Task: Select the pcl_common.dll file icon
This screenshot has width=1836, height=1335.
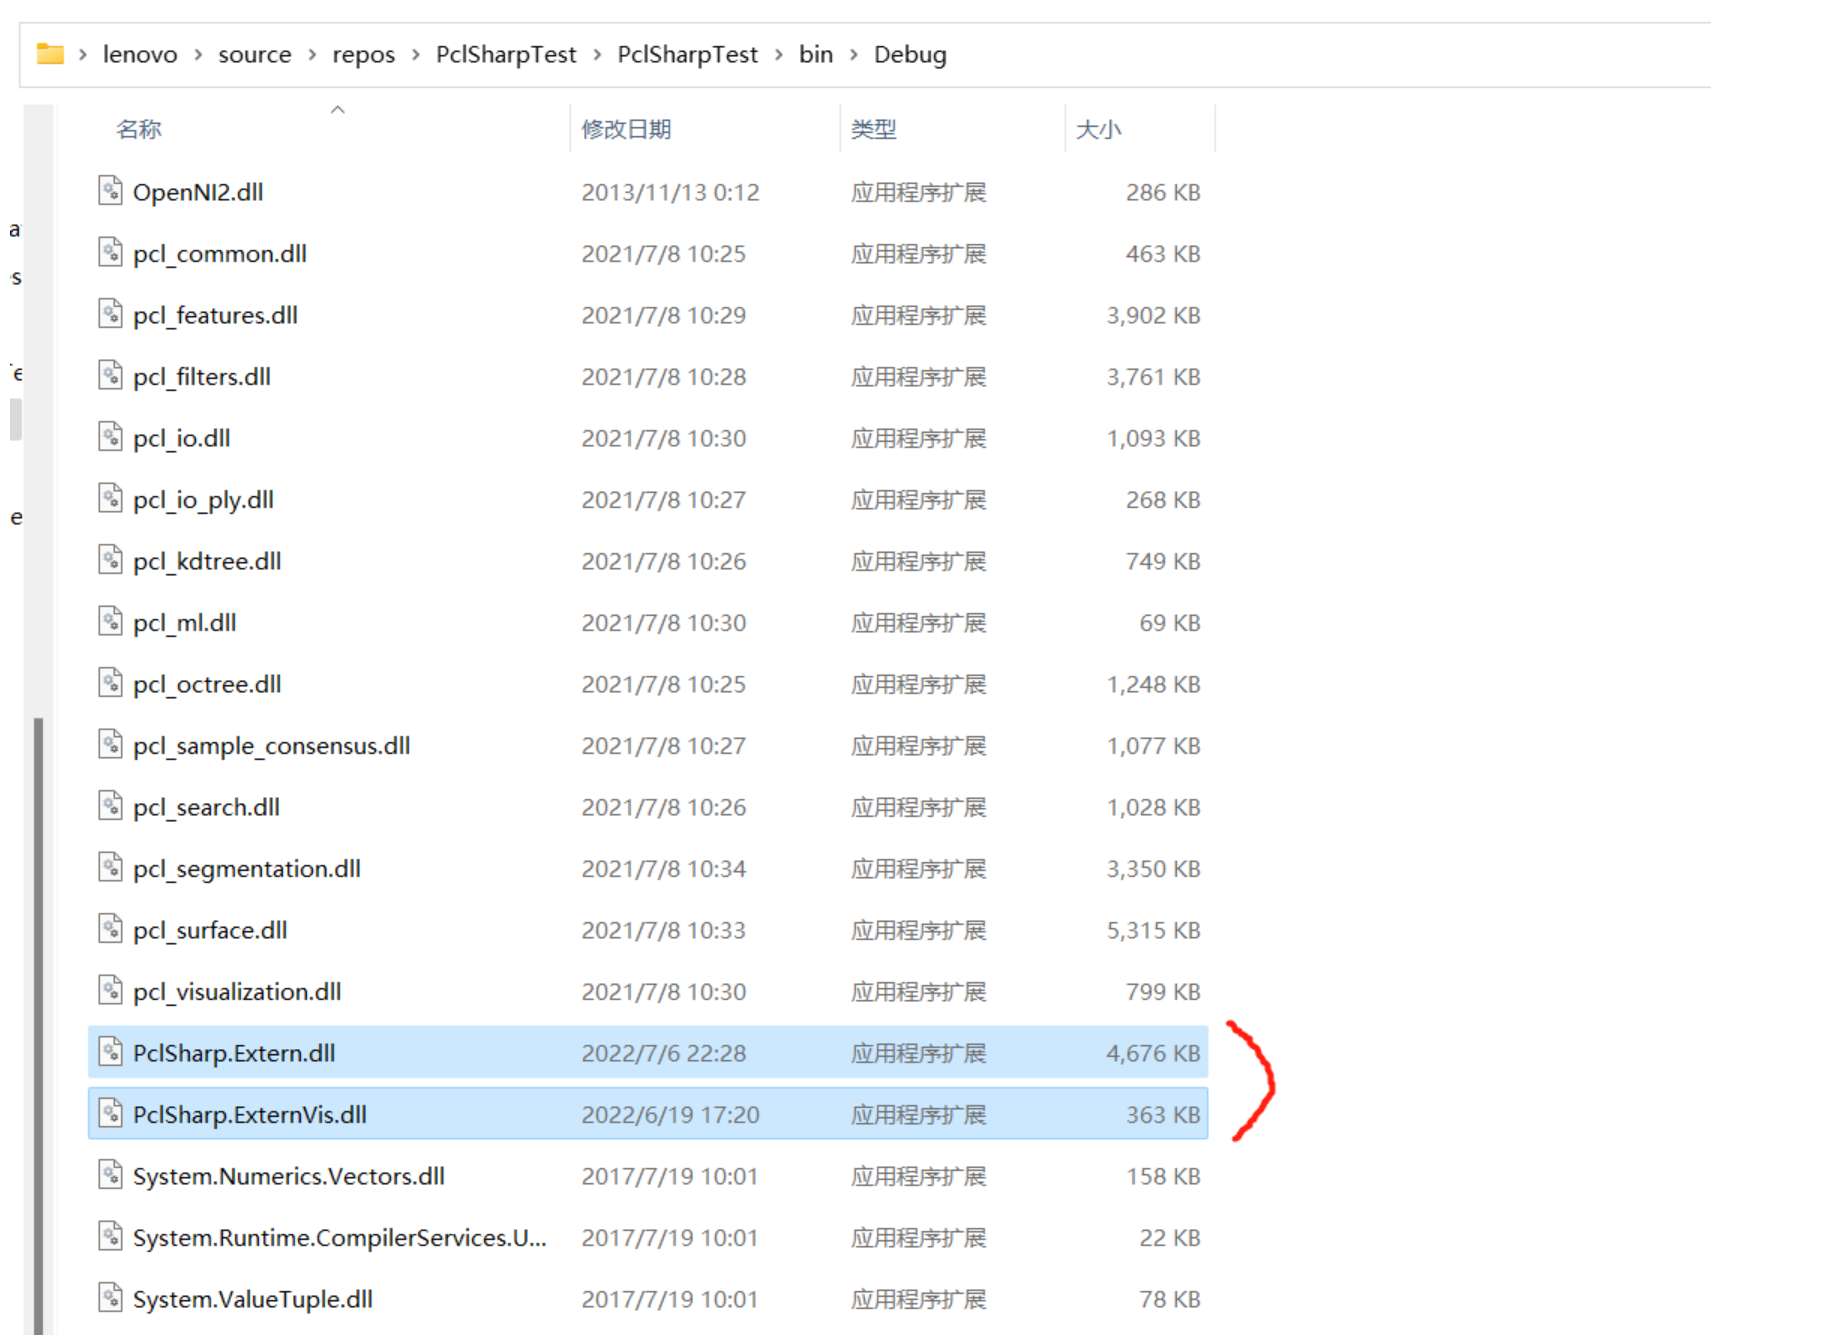Action: click(x=110, y=252)
